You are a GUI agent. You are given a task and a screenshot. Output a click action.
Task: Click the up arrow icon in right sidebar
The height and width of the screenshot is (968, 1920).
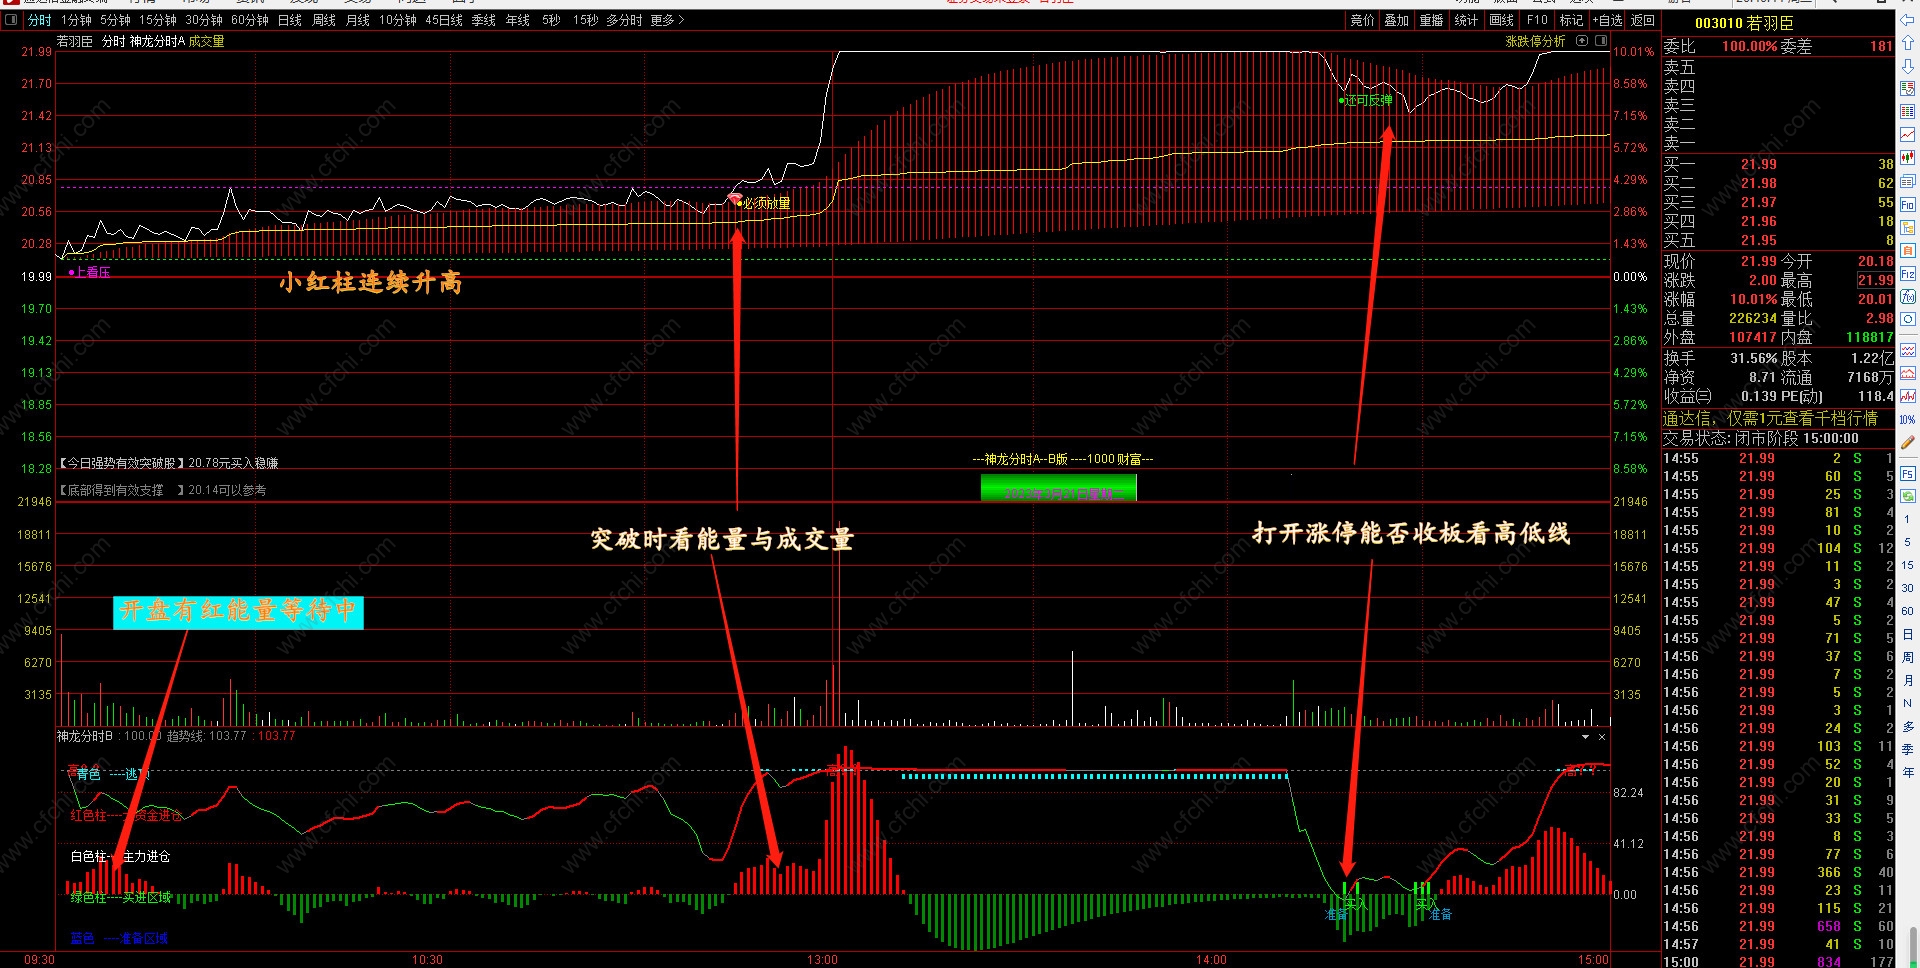click(1908, 44)
